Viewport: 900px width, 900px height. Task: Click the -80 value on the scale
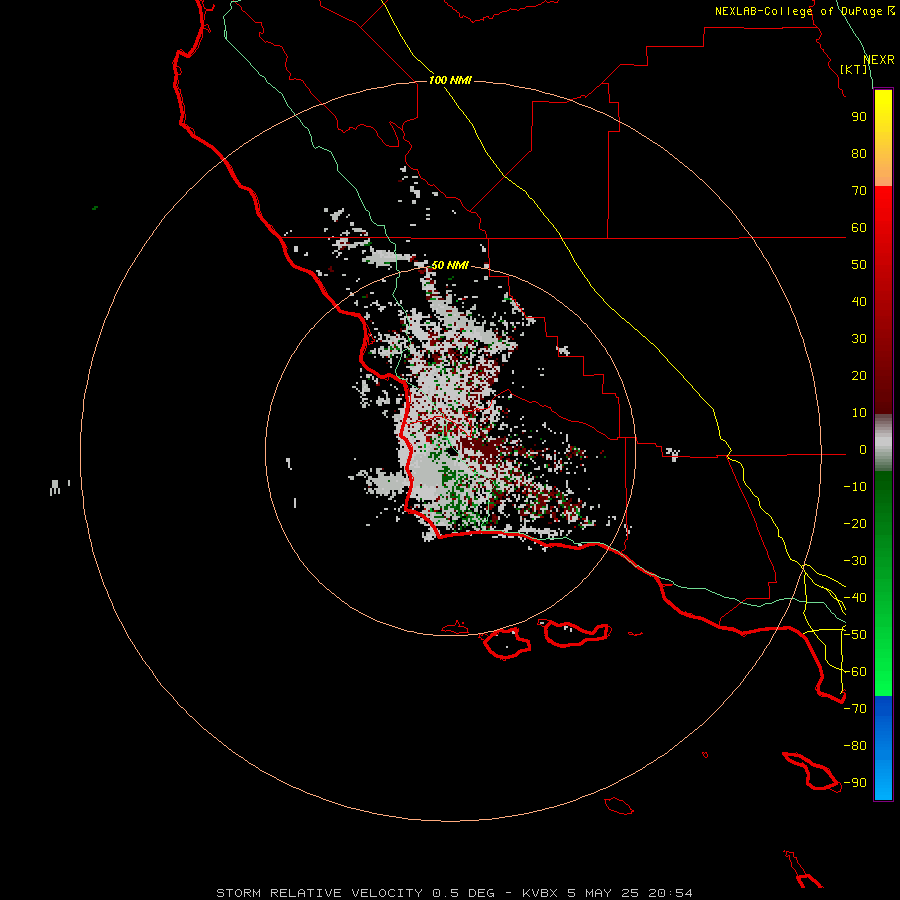tap(855, 746)
